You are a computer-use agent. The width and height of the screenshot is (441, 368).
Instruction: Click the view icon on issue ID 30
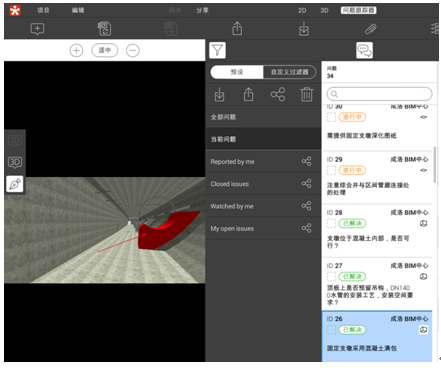point(424,117)
